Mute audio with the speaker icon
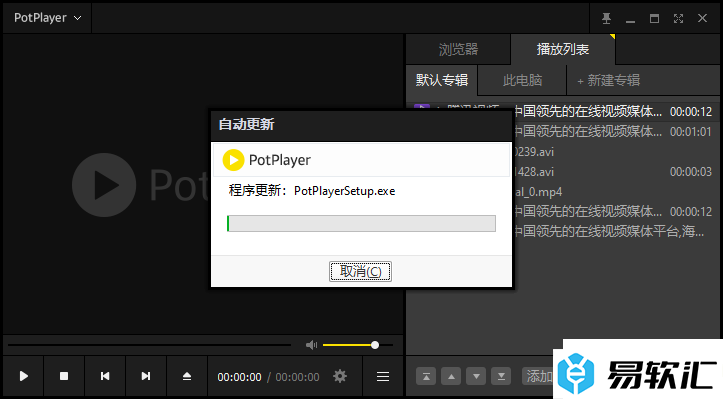The width and height of the screenshot is (723, 399). (311, 345)
